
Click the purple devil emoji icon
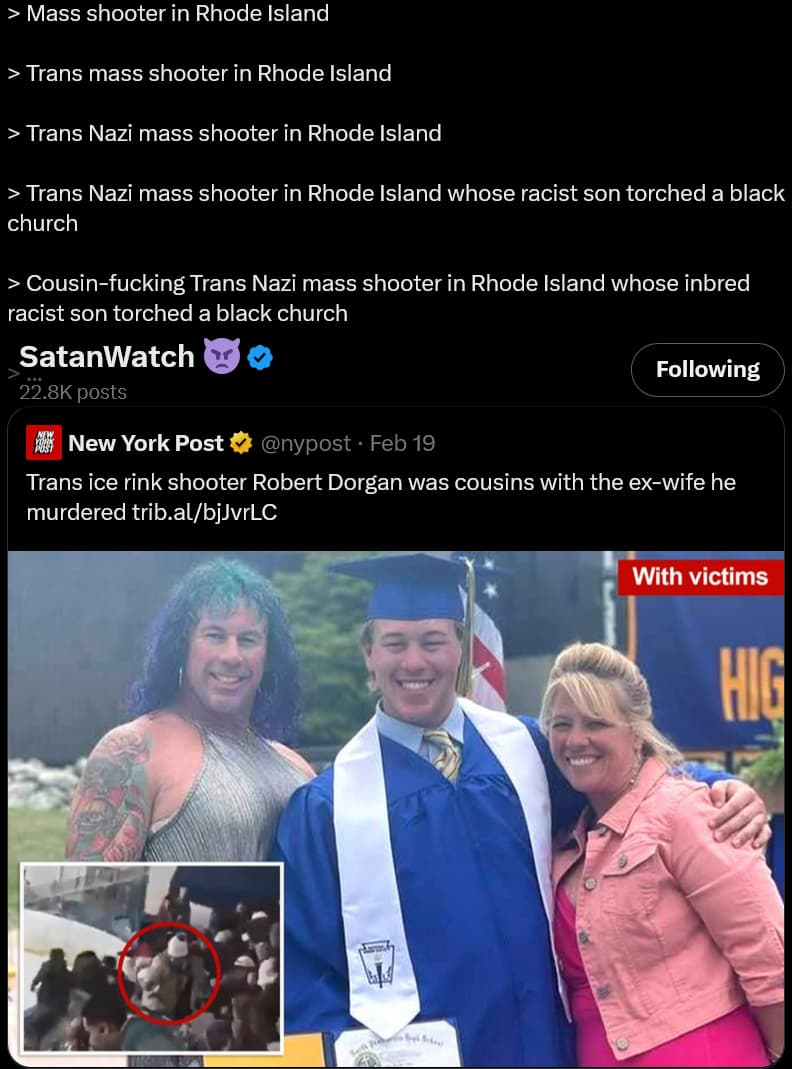pyautogui.click(x=222, y=356)
